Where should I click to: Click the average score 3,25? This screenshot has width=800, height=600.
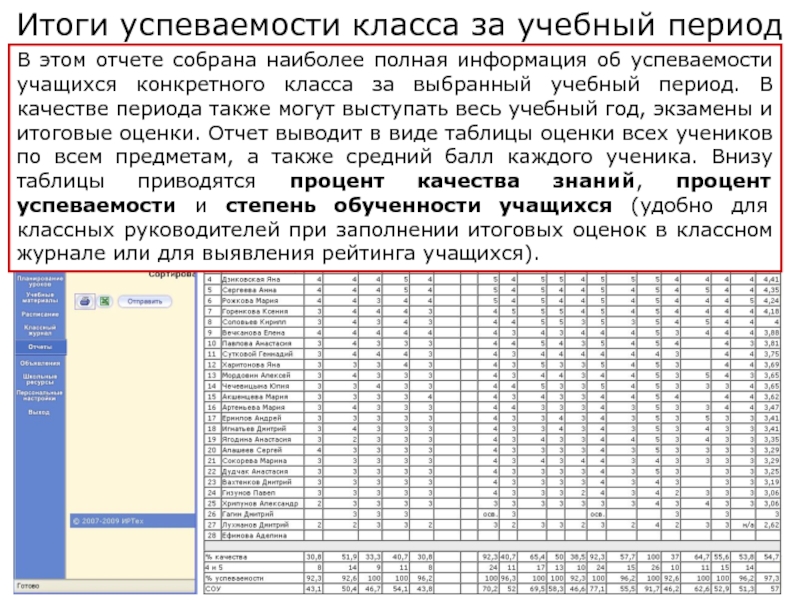[771, 471]
